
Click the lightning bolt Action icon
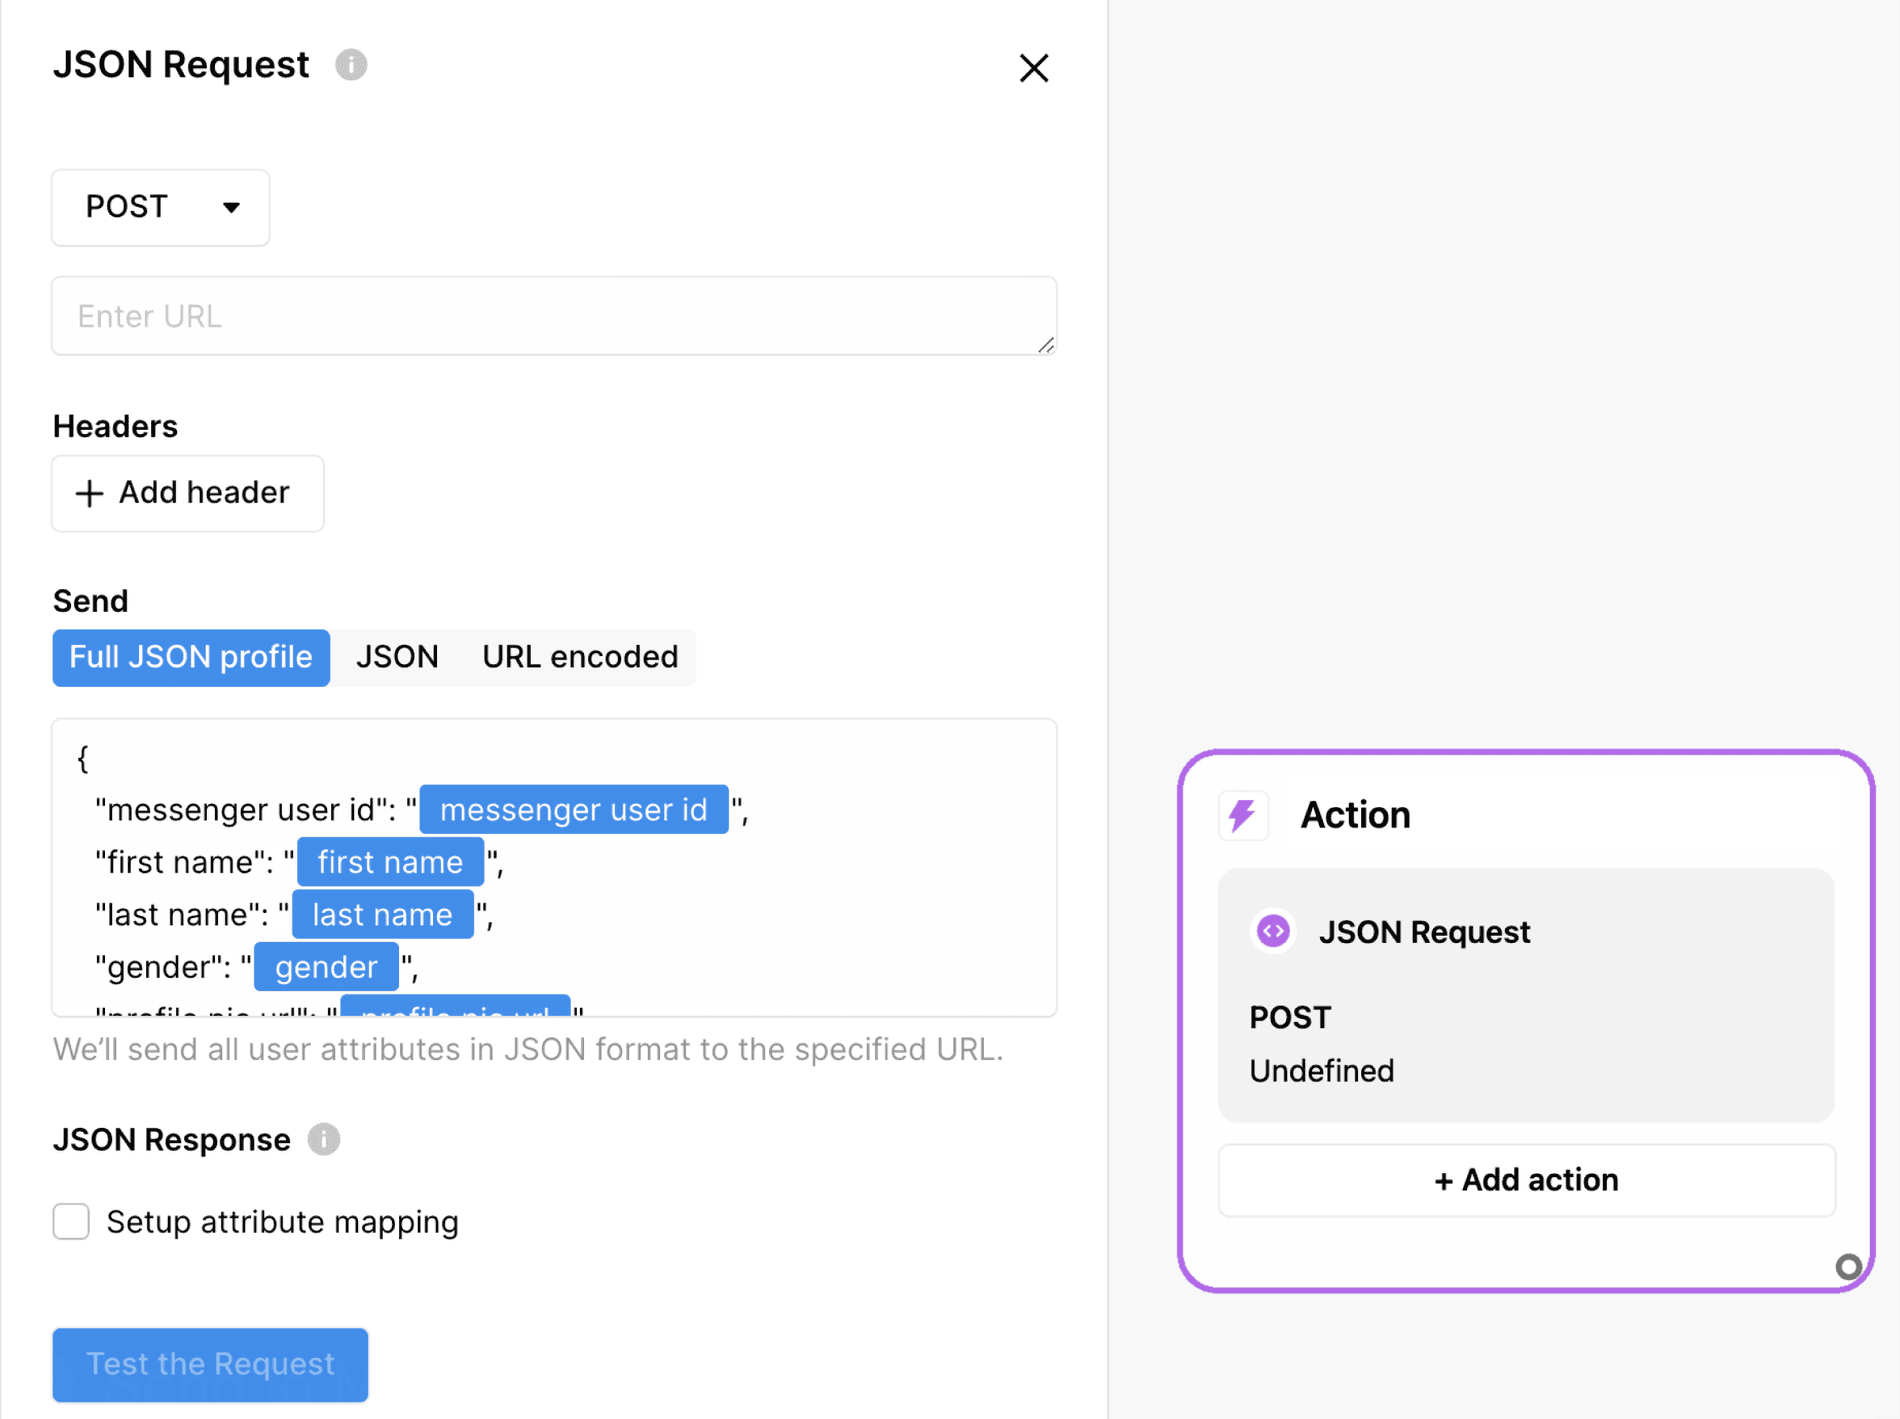1243,815
